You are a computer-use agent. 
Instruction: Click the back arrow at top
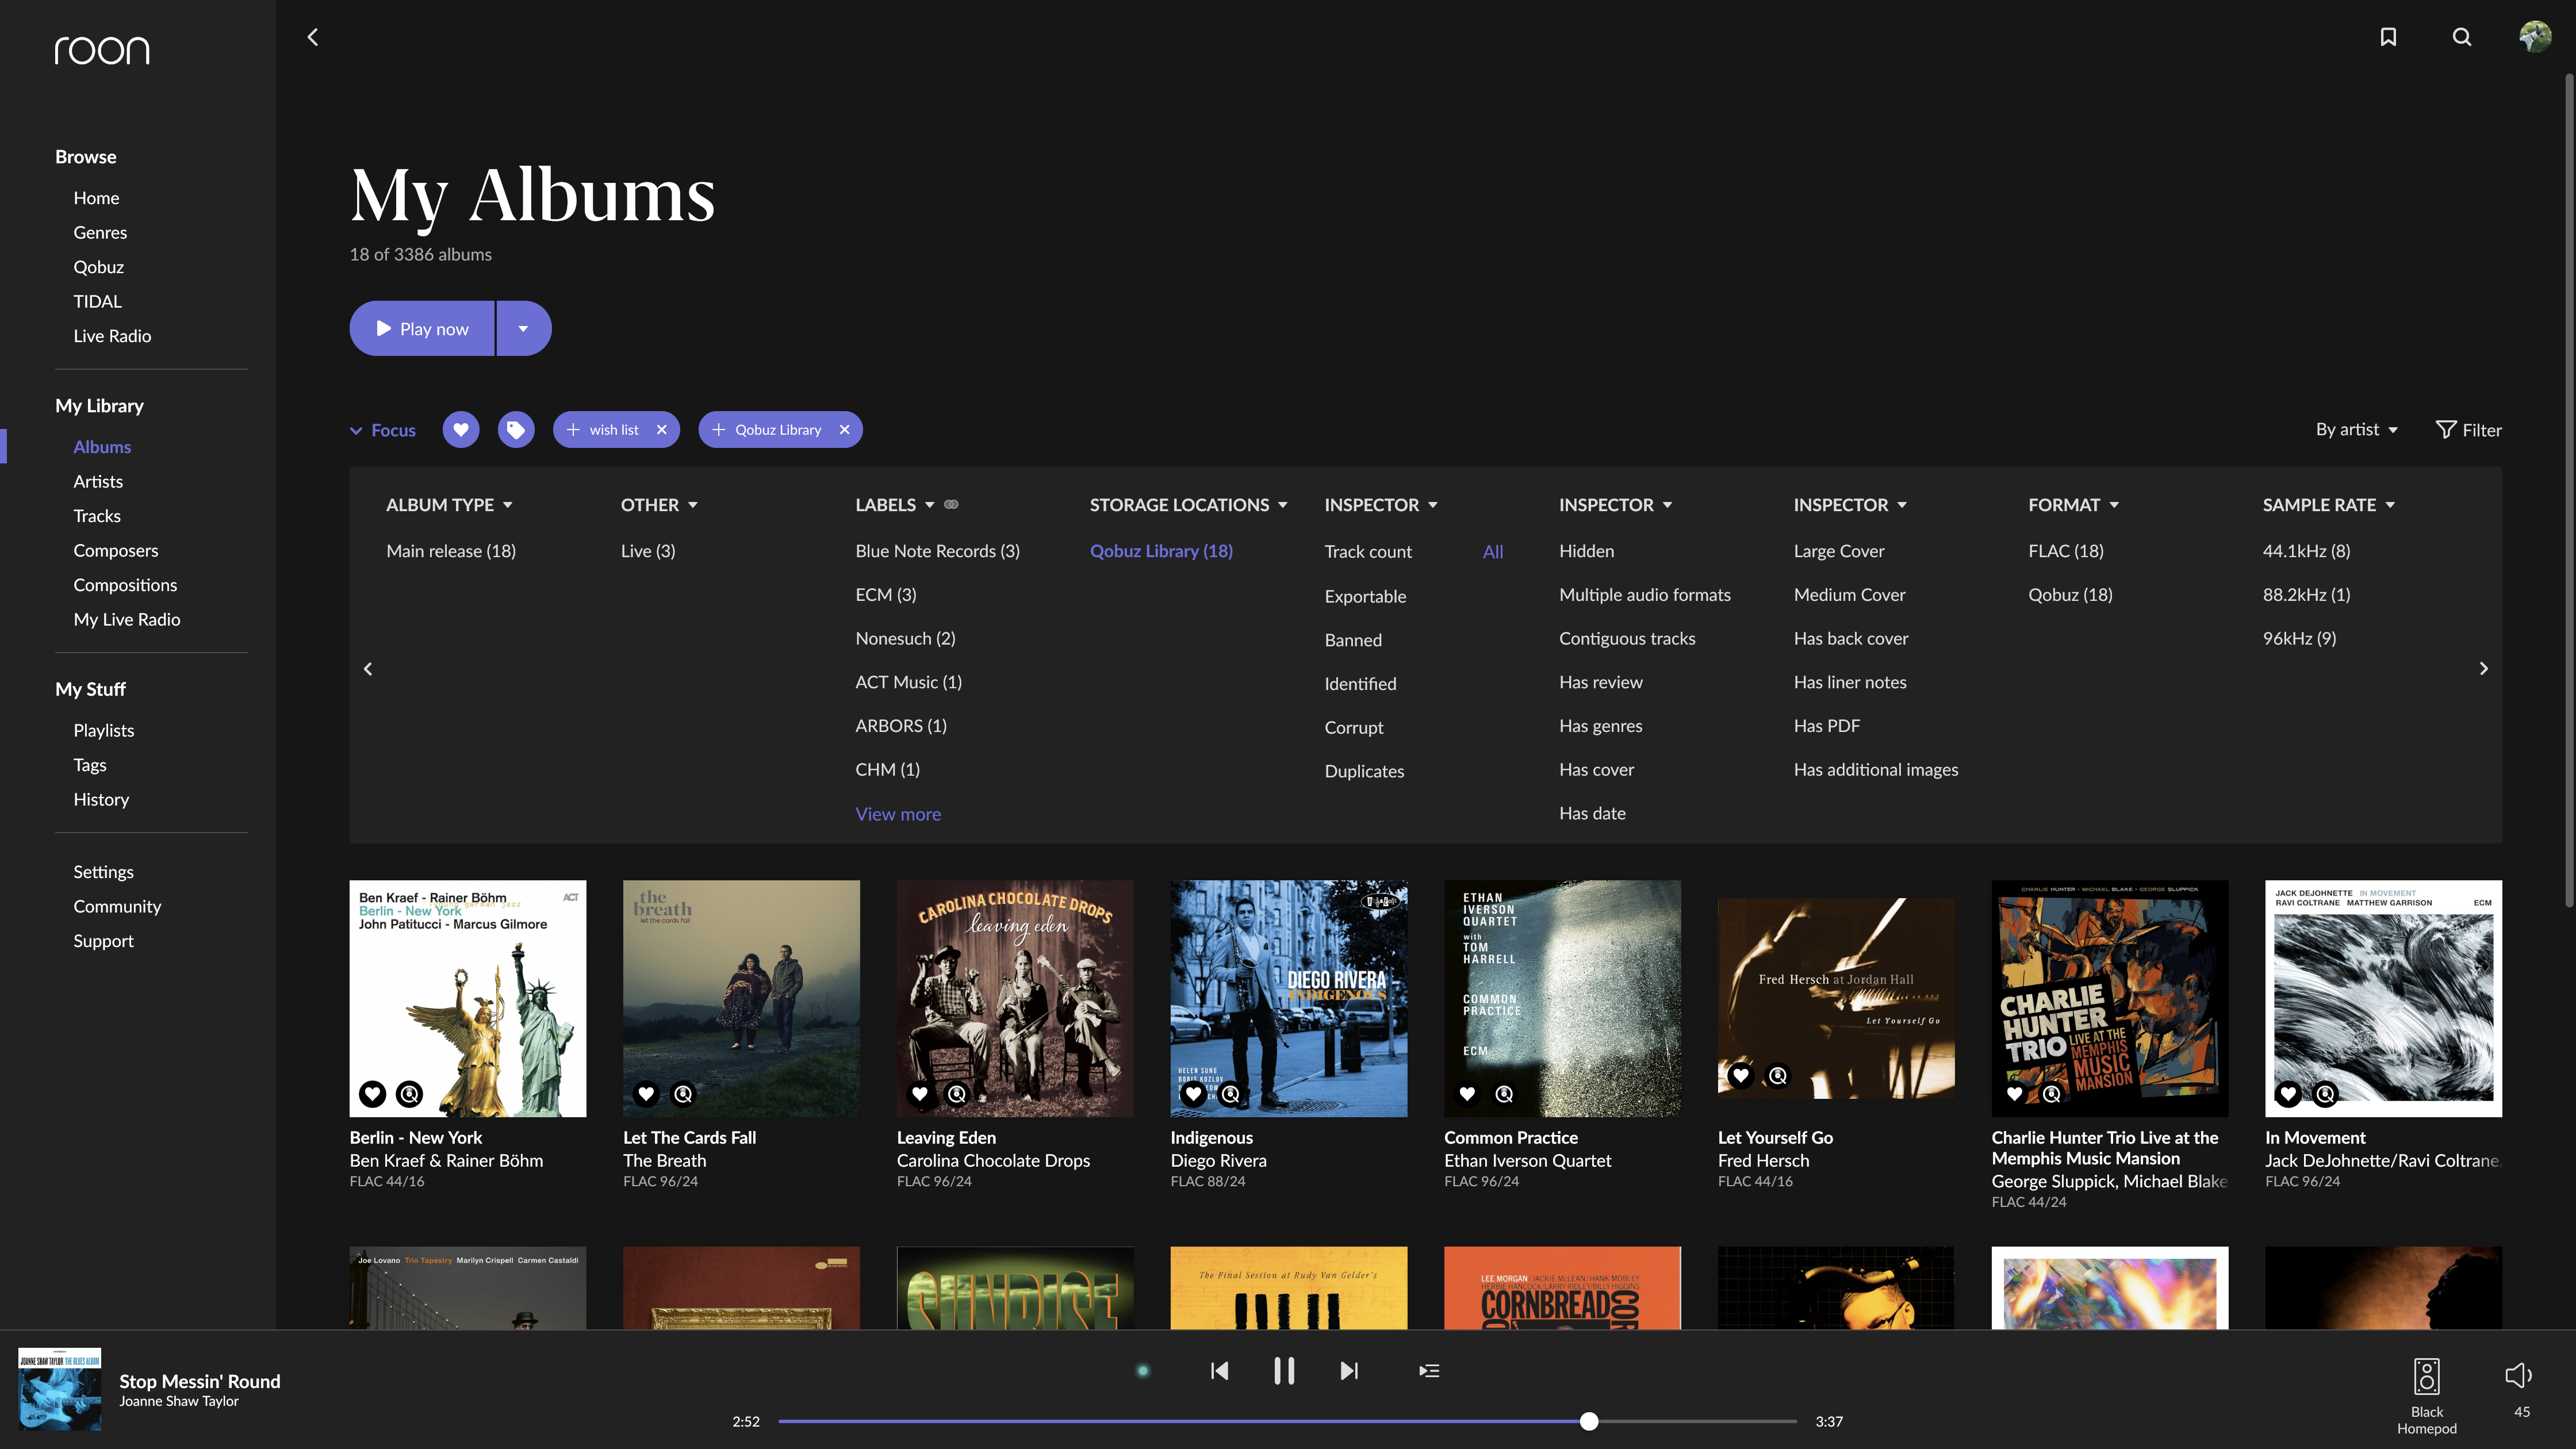(313, 37)
